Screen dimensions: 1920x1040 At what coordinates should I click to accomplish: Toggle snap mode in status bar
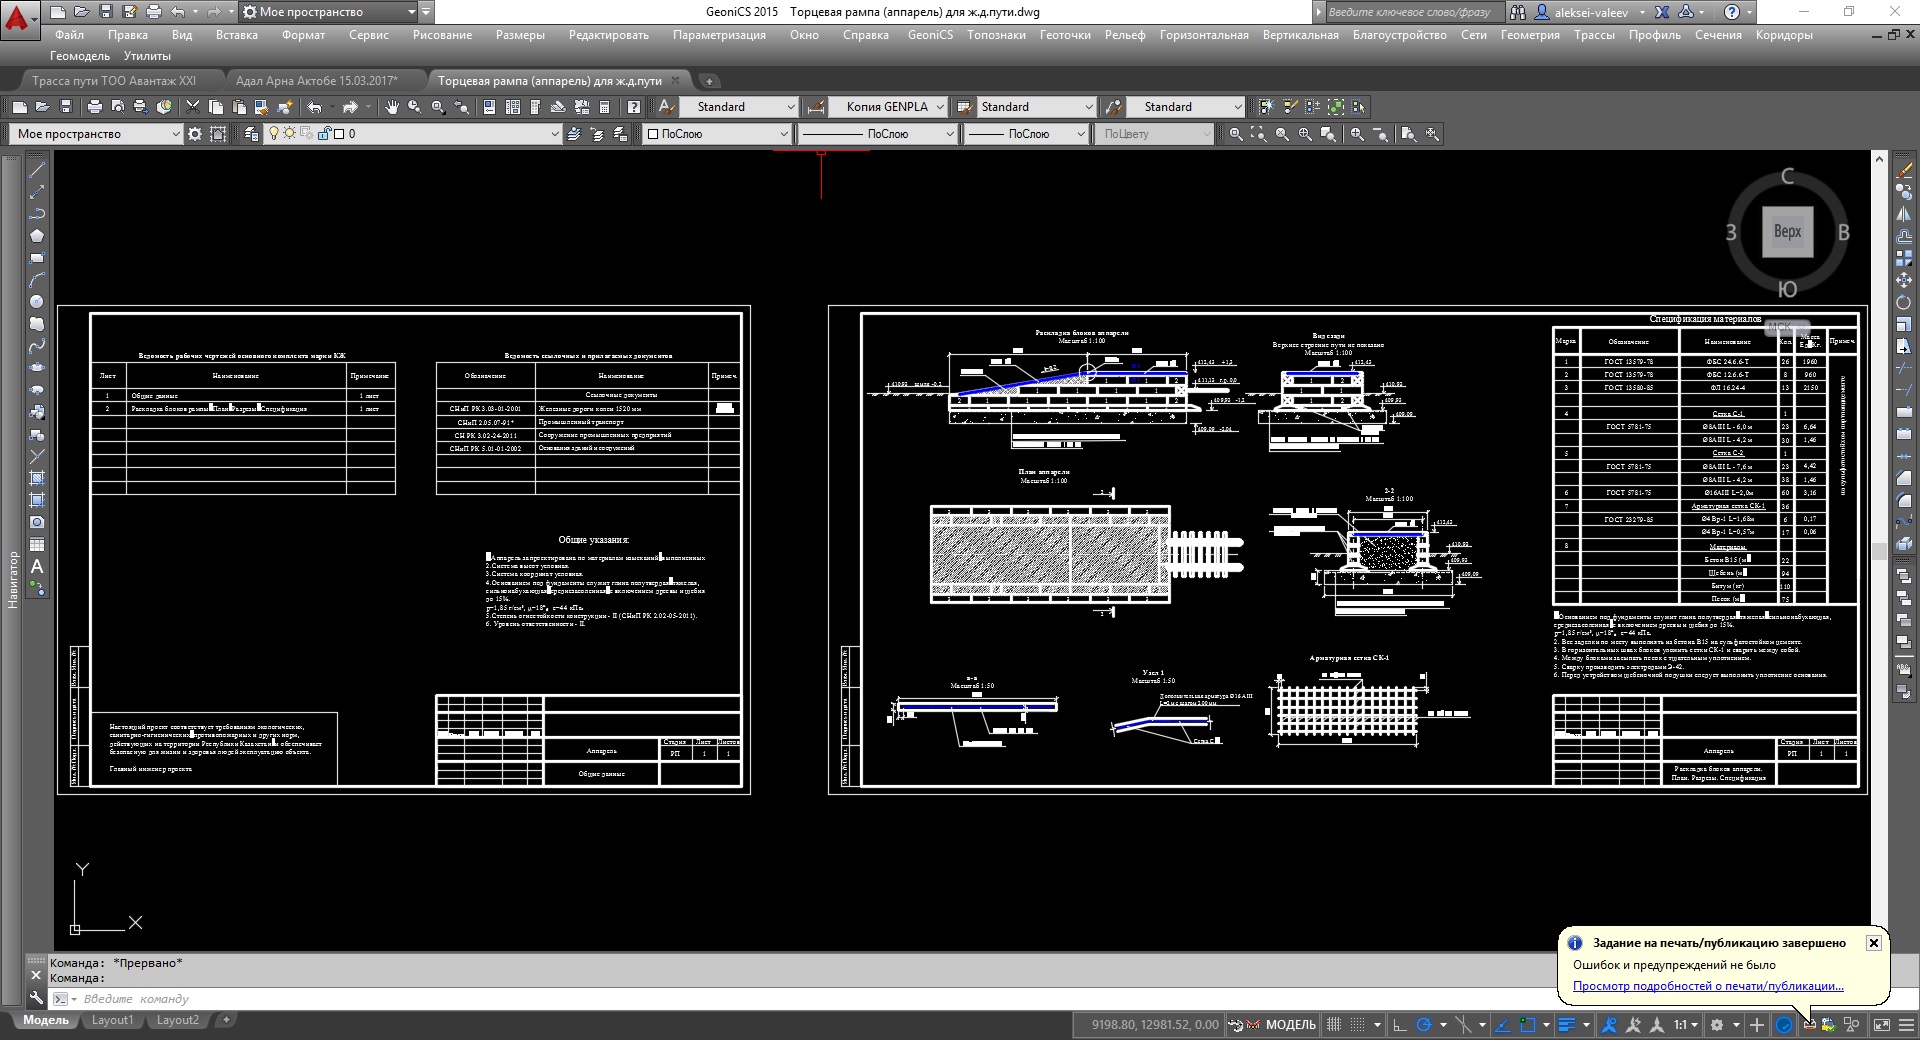point(1357,1025)
